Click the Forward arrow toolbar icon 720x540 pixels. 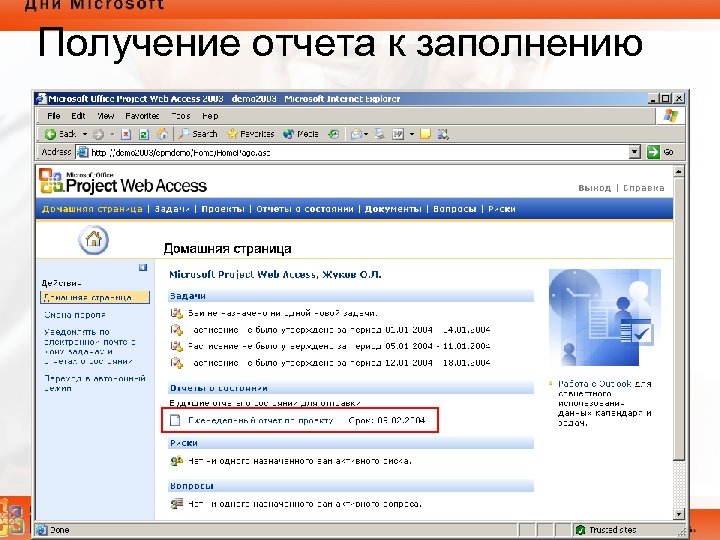tap(98, 134)
